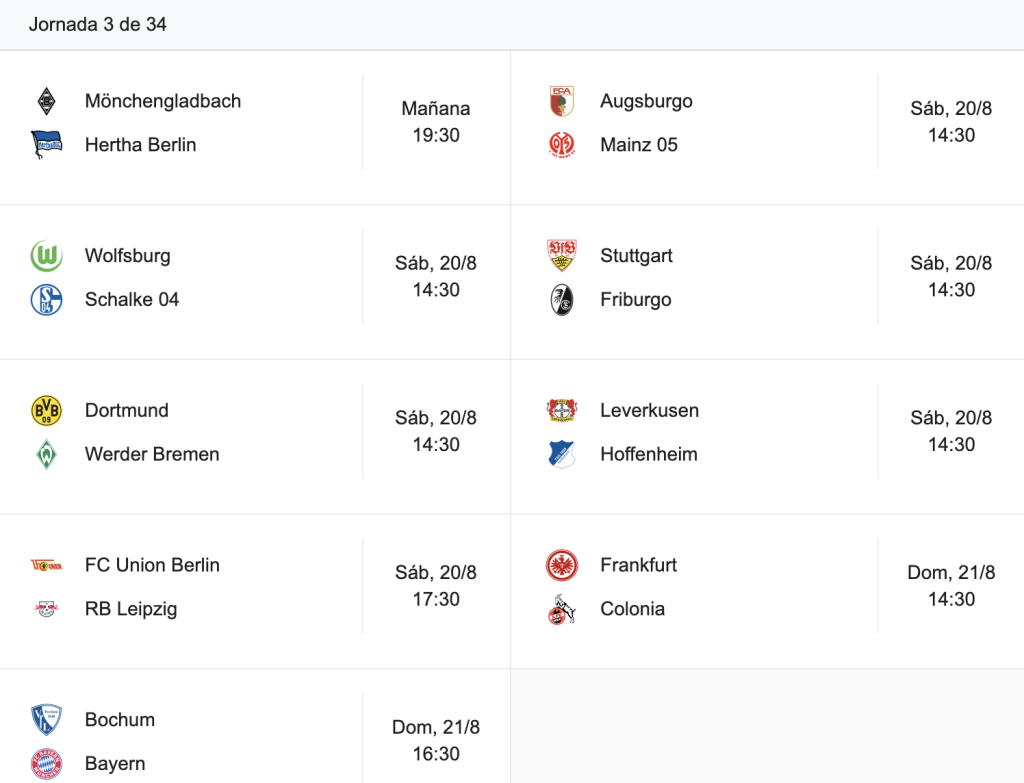Open match time Mañana 19:30
The width and height of the screenshot is (1024, 783).
point(436,122)
